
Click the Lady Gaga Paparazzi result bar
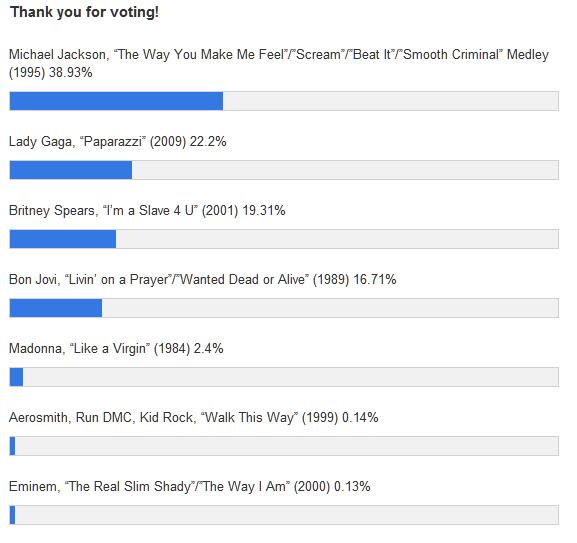284,170
